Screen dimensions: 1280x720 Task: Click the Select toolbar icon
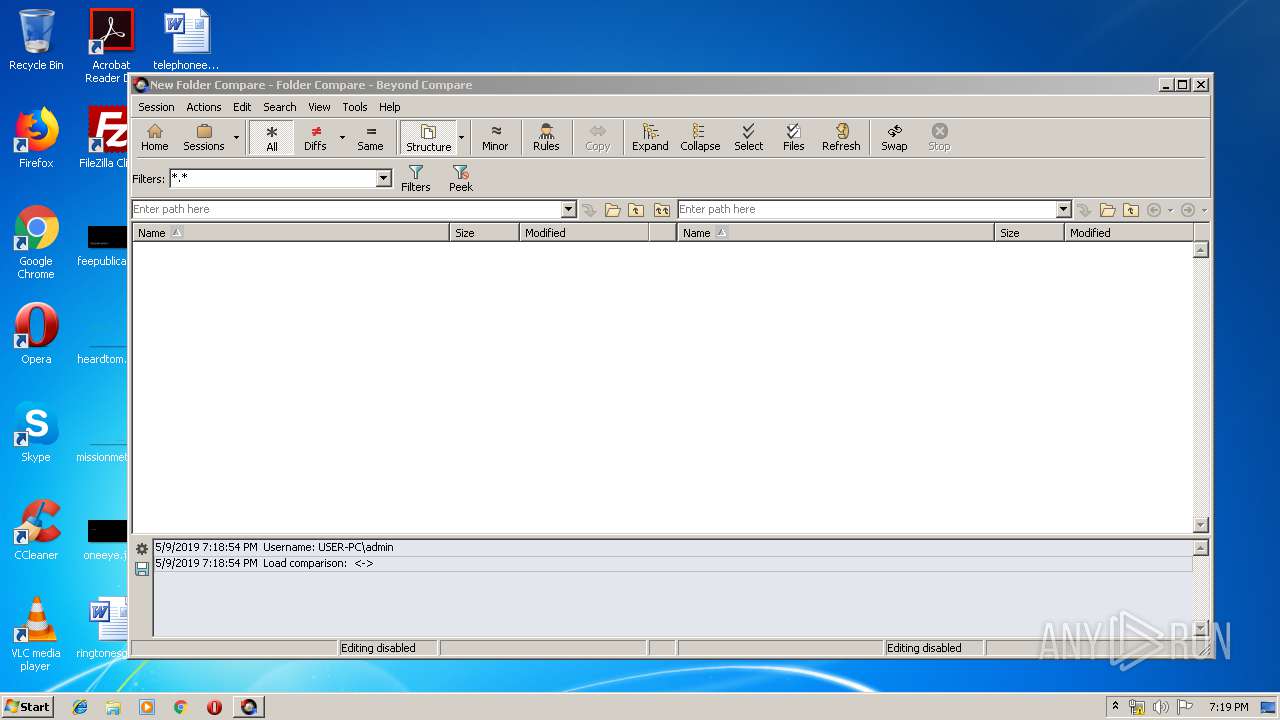tap(748, 138)
